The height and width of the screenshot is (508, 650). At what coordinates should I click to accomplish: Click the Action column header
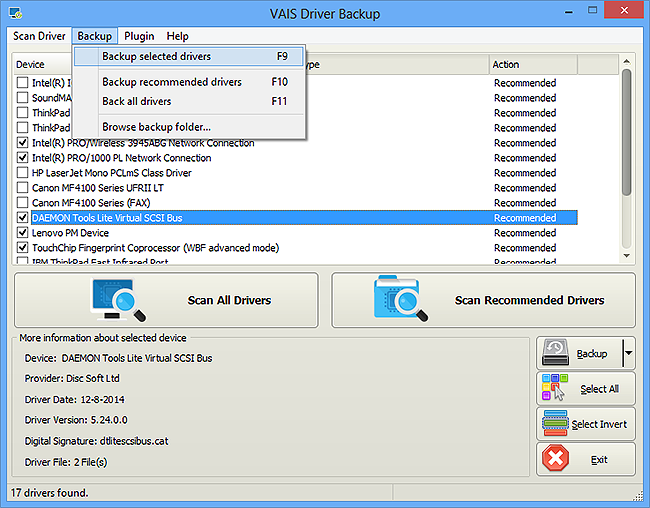click(x=533, y=64)
